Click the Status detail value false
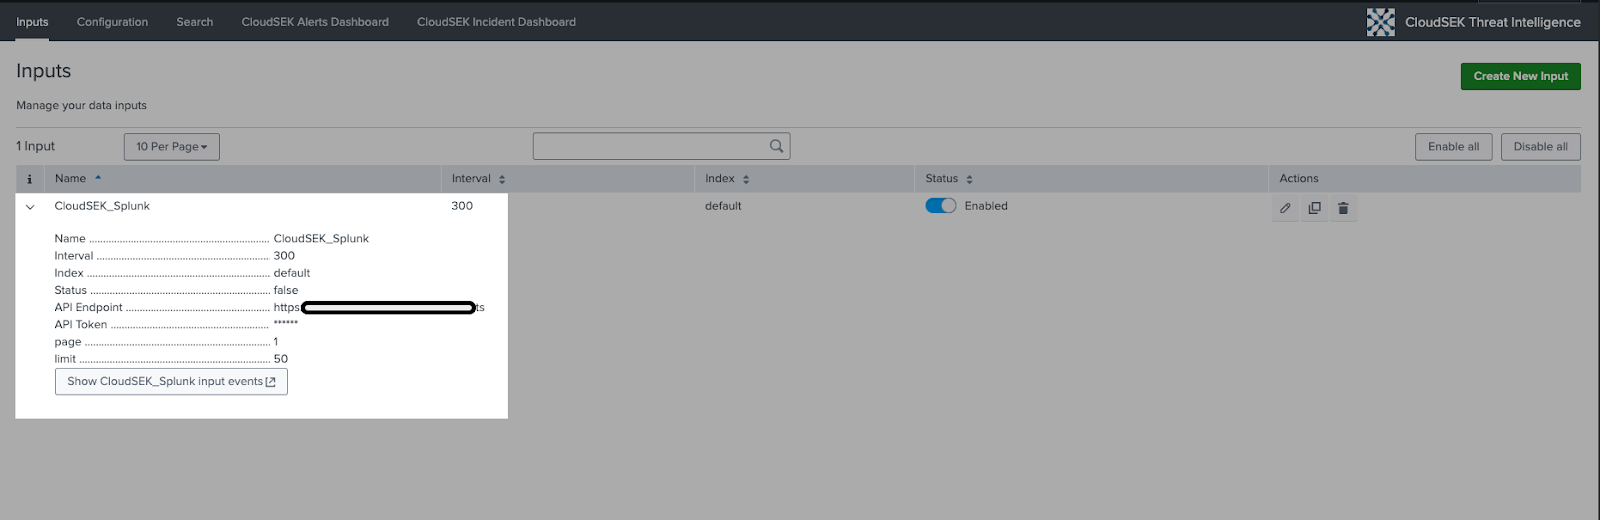 point(286,290)
